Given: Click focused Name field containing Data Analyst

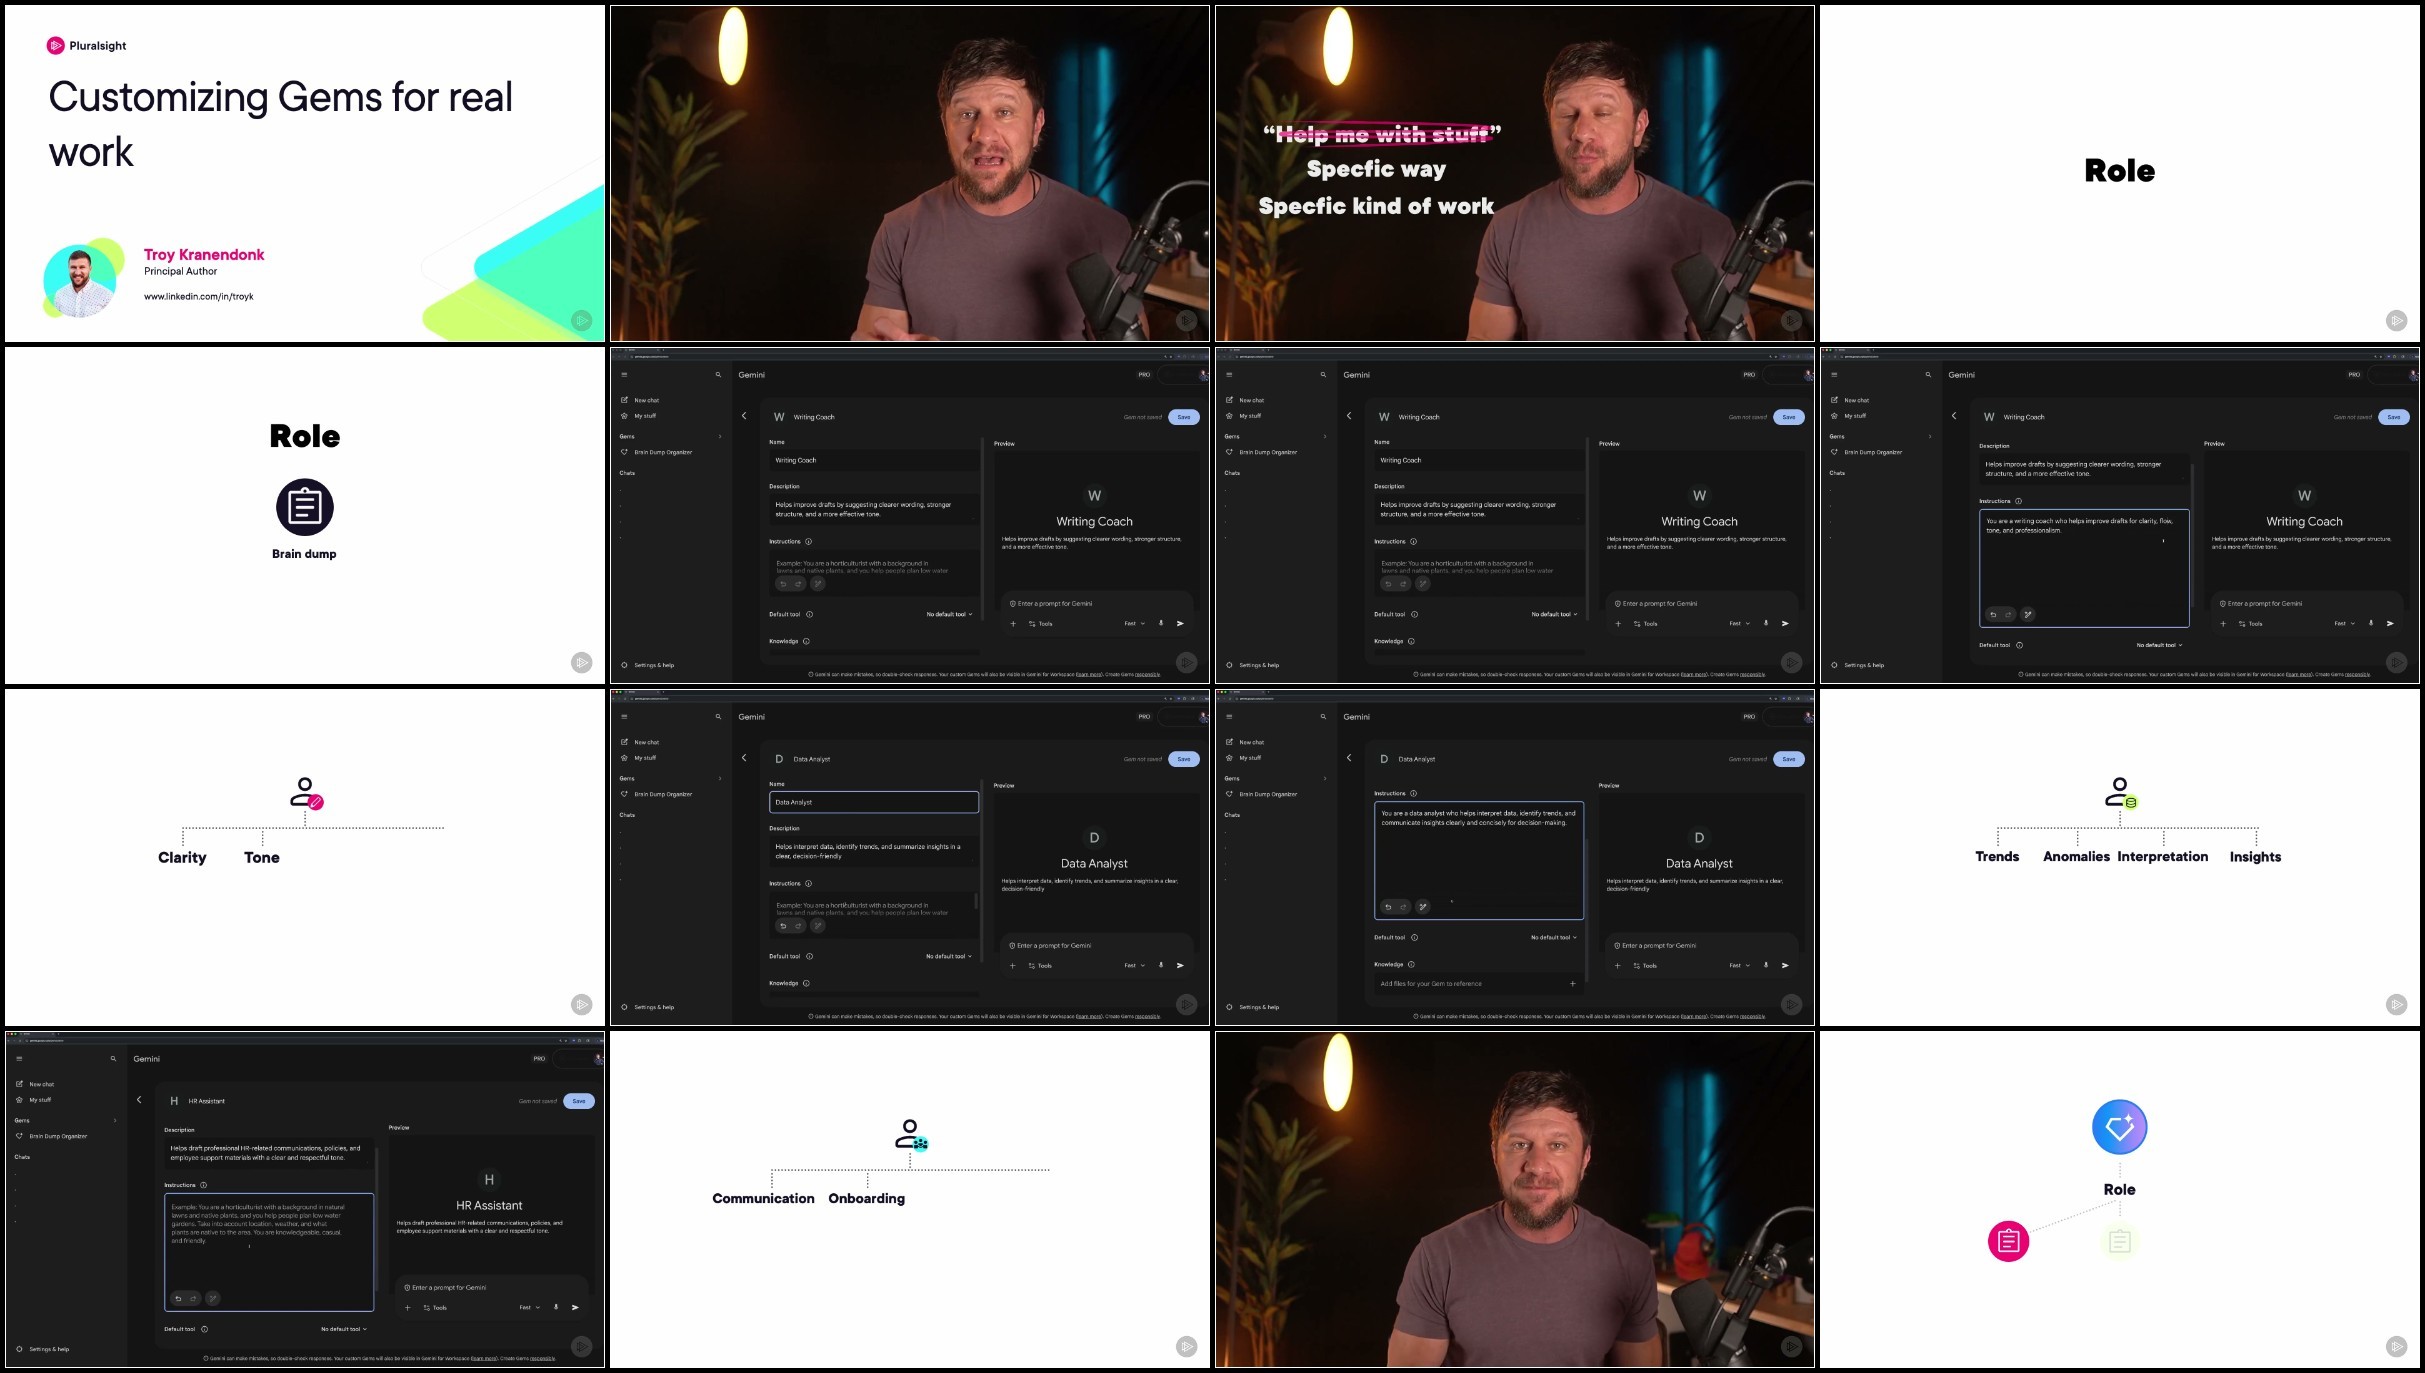Looking at the screenshot, I should tap(873, 802).
